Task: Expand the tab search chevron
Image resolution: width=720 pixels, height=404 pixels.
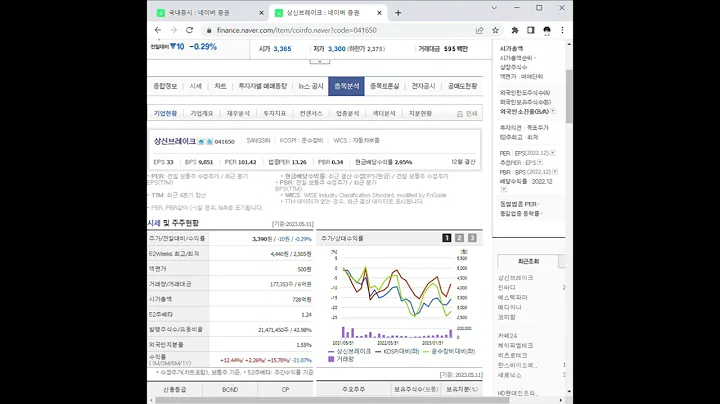Action: tap(494, 8)
